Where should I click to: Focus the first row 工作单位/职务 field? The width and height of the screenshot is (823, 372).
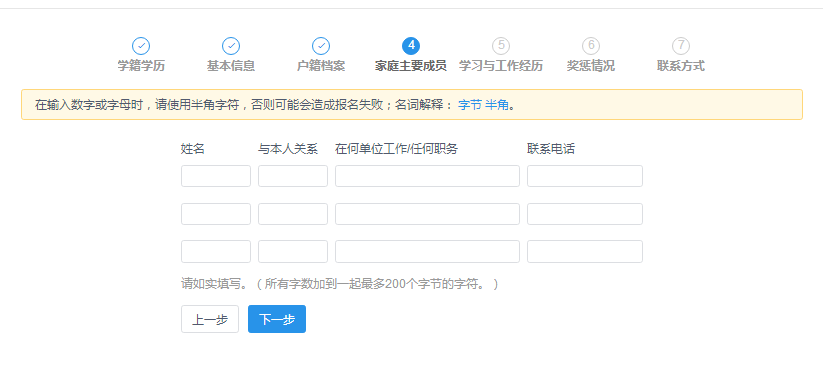click(x=427, y=176)
